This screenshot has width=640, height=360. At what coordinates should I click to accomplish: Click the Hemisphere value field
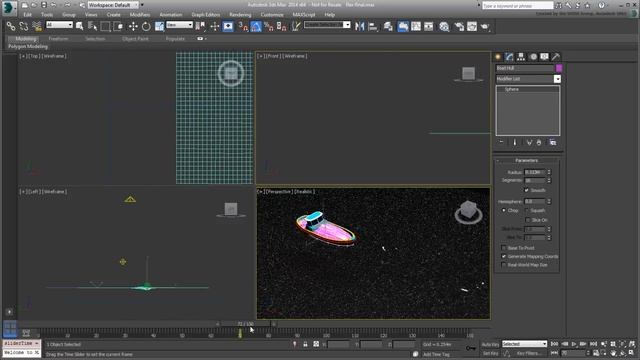pos(535,202)
